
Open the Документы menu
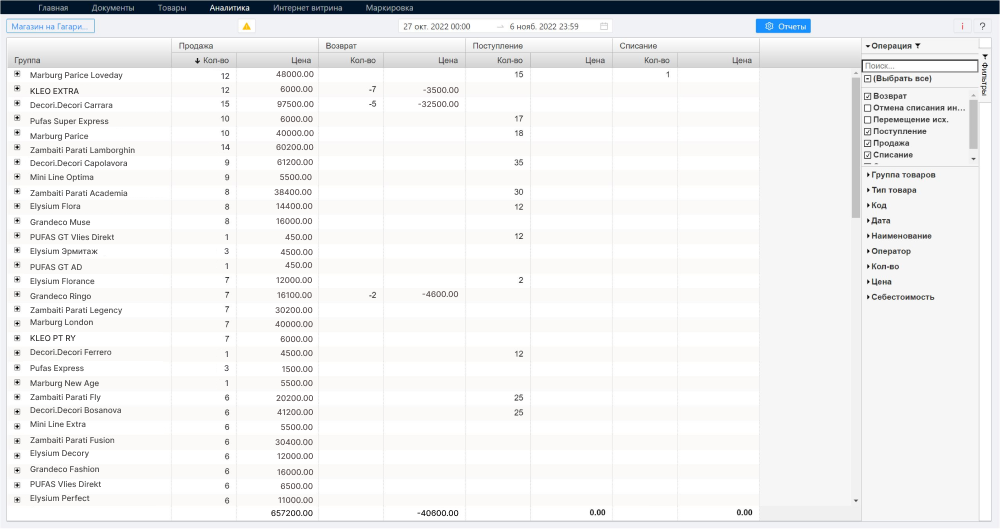tap(112, 7)
